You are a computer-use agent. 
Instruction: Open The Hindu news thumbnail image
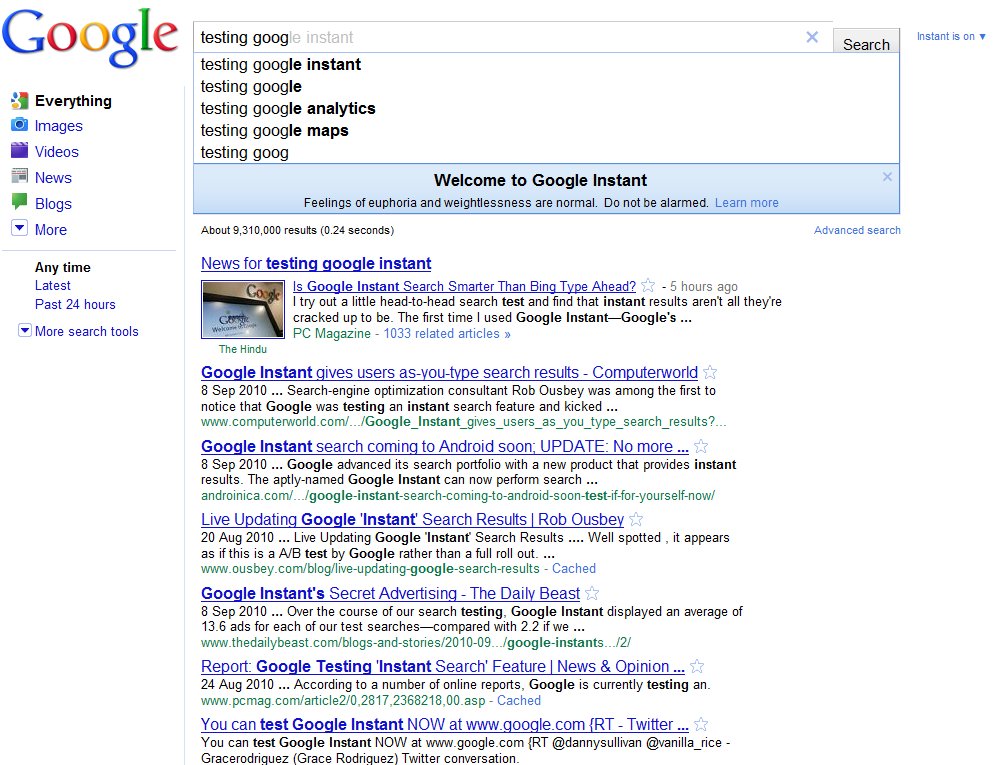[x=242, y=309]
